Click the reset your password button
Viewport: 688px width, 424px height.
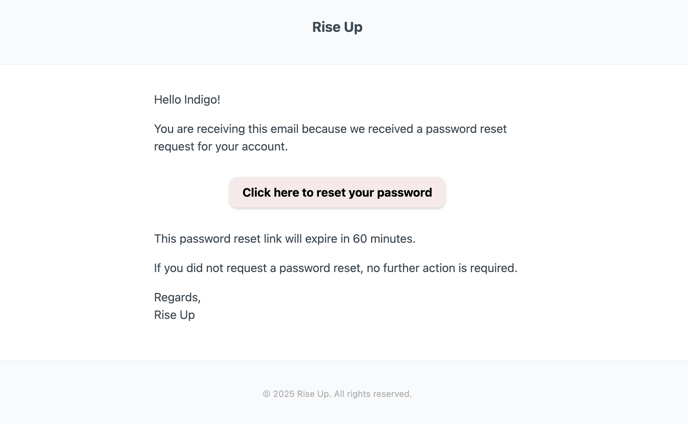(337, 193)
